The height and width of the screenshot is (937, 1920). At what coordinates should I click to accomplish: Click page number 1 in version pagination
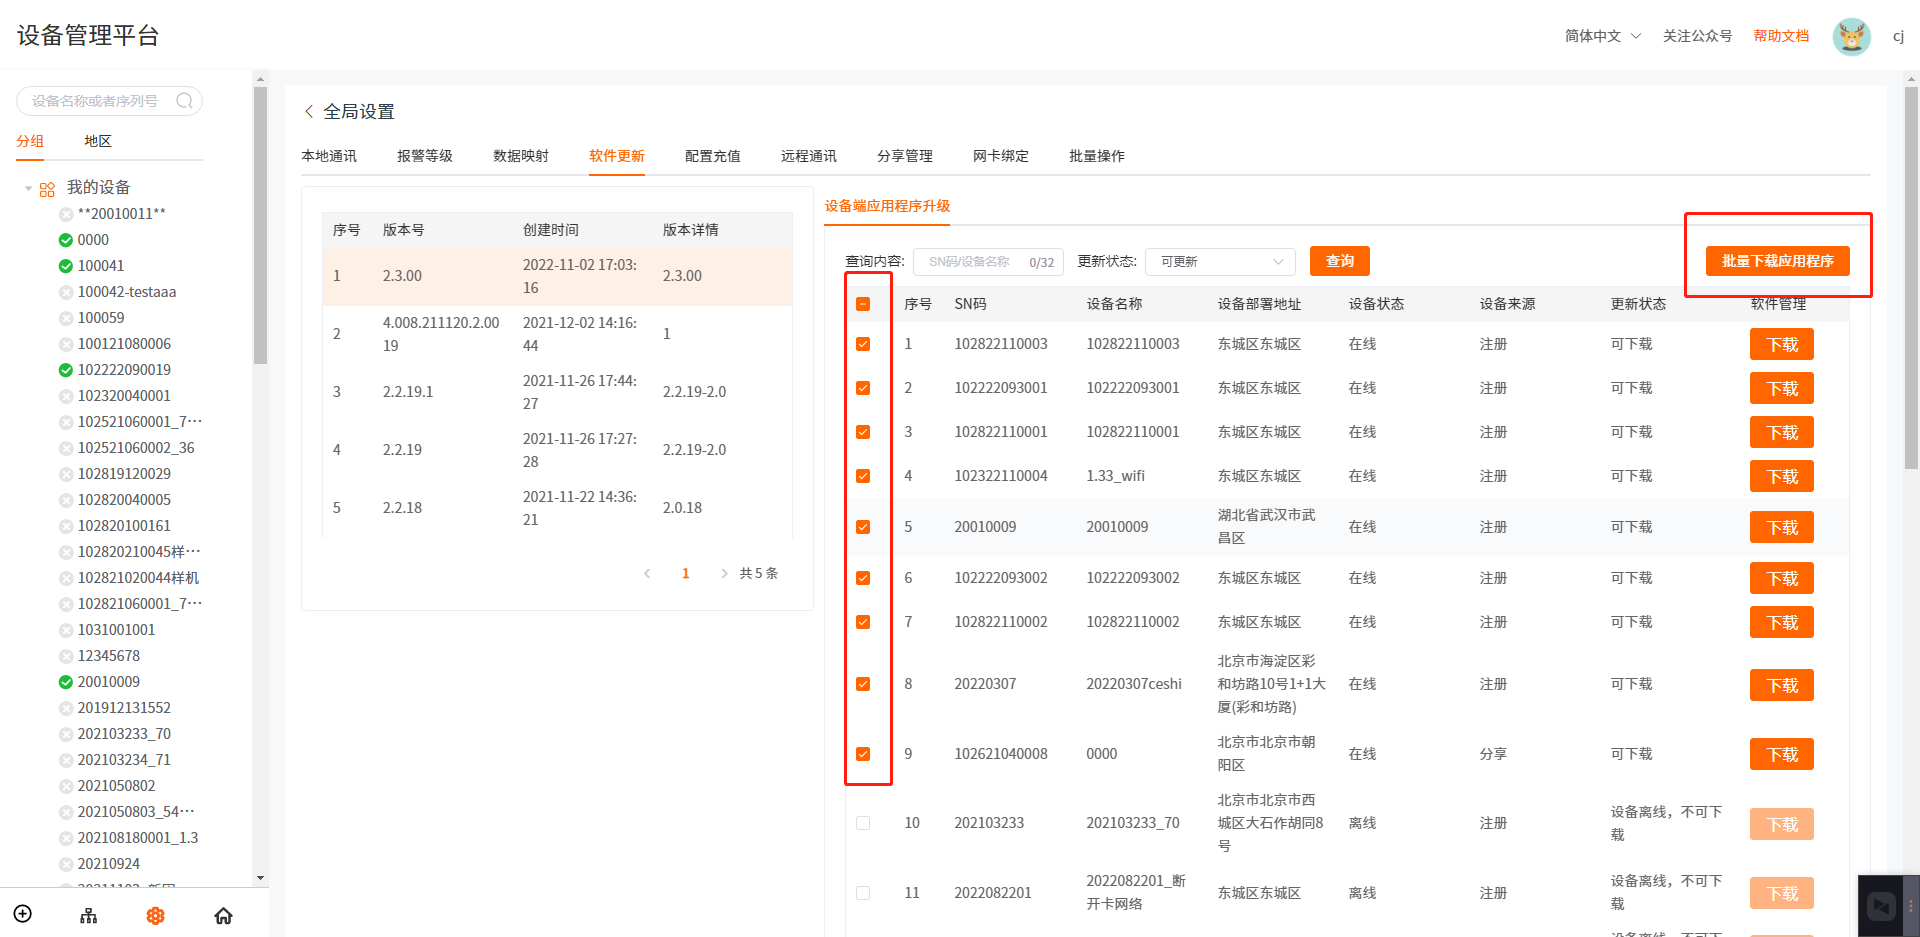point(686,573)
